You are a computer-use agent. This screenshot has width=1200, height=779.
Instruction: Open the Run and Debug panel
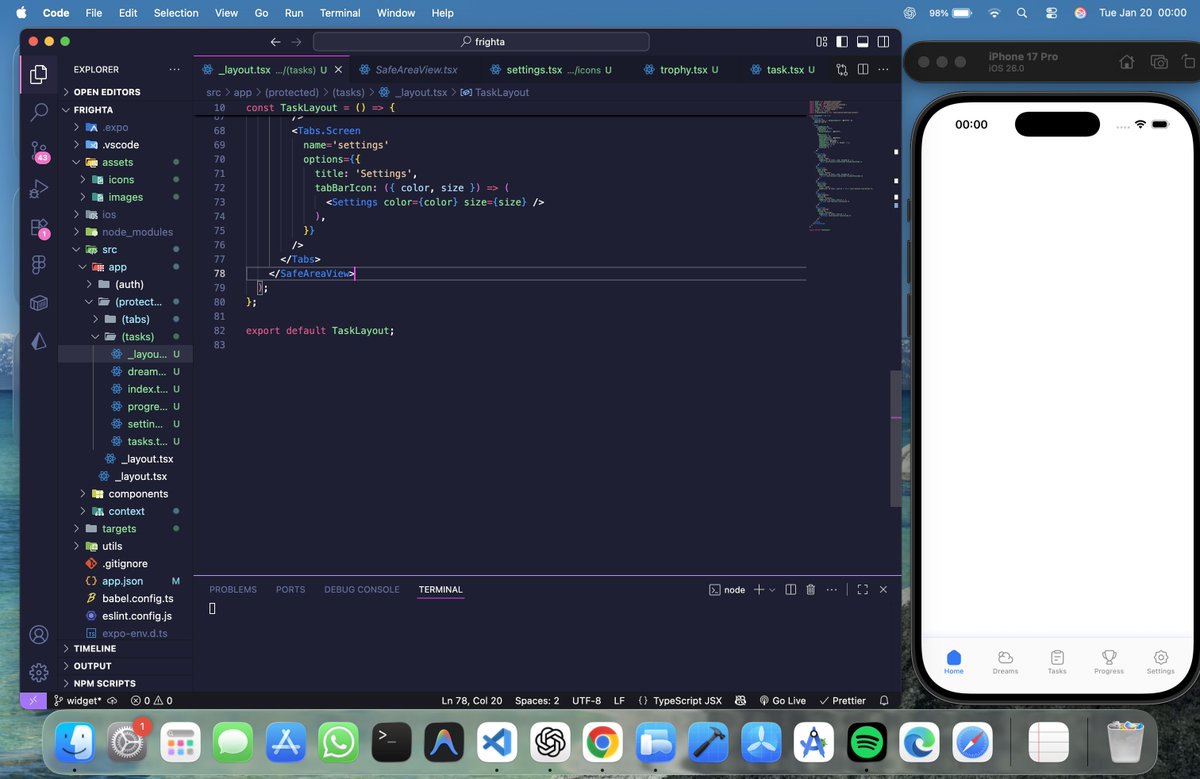[x=38, y=190]
